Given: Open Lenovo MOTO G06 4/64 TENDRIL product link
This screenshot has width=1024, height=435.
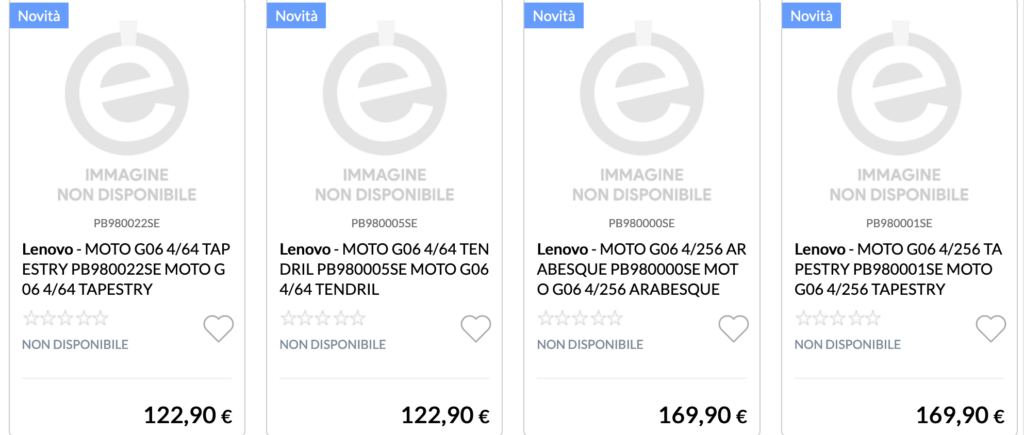Looking at the screenshot, I should [x=383, y=270].
